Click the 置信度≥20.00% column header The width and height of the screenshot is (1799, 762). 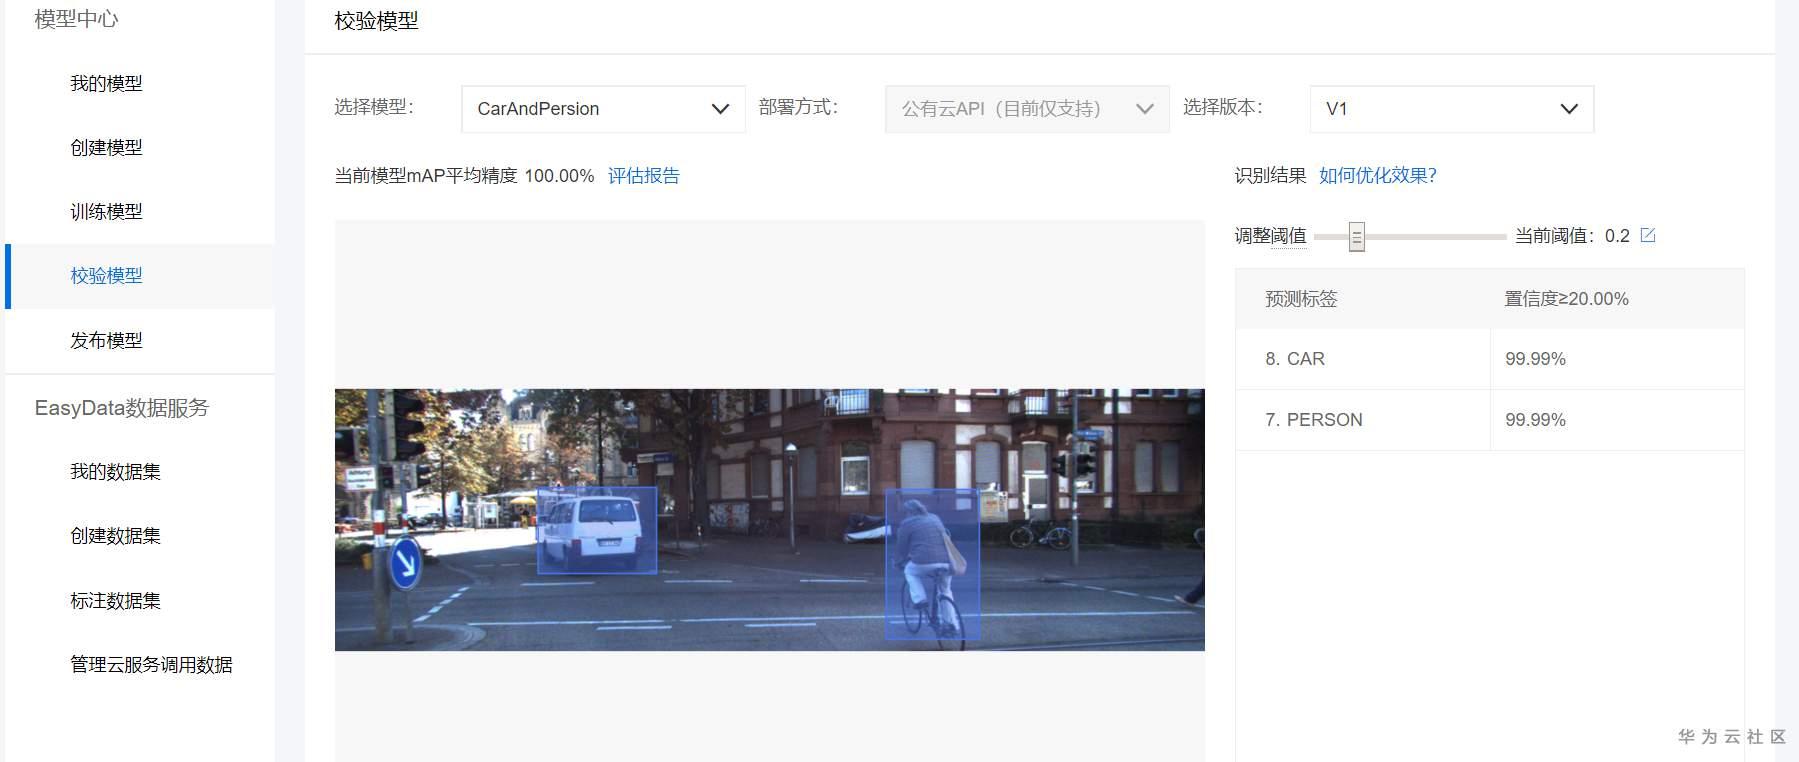[x=1566, y=299]
